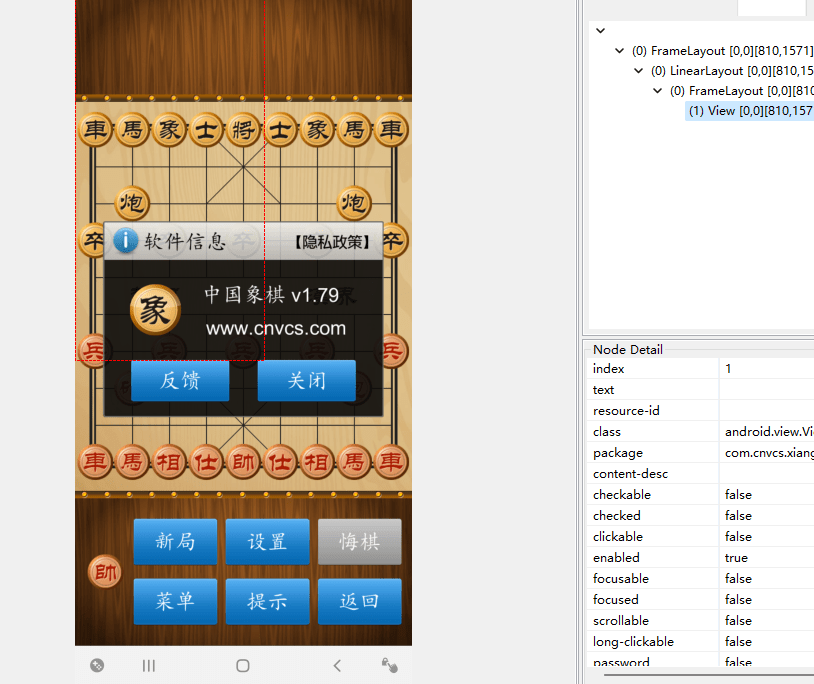
Task: Select the leftmost black 車 chariot
Action: [x=95, y=130]
